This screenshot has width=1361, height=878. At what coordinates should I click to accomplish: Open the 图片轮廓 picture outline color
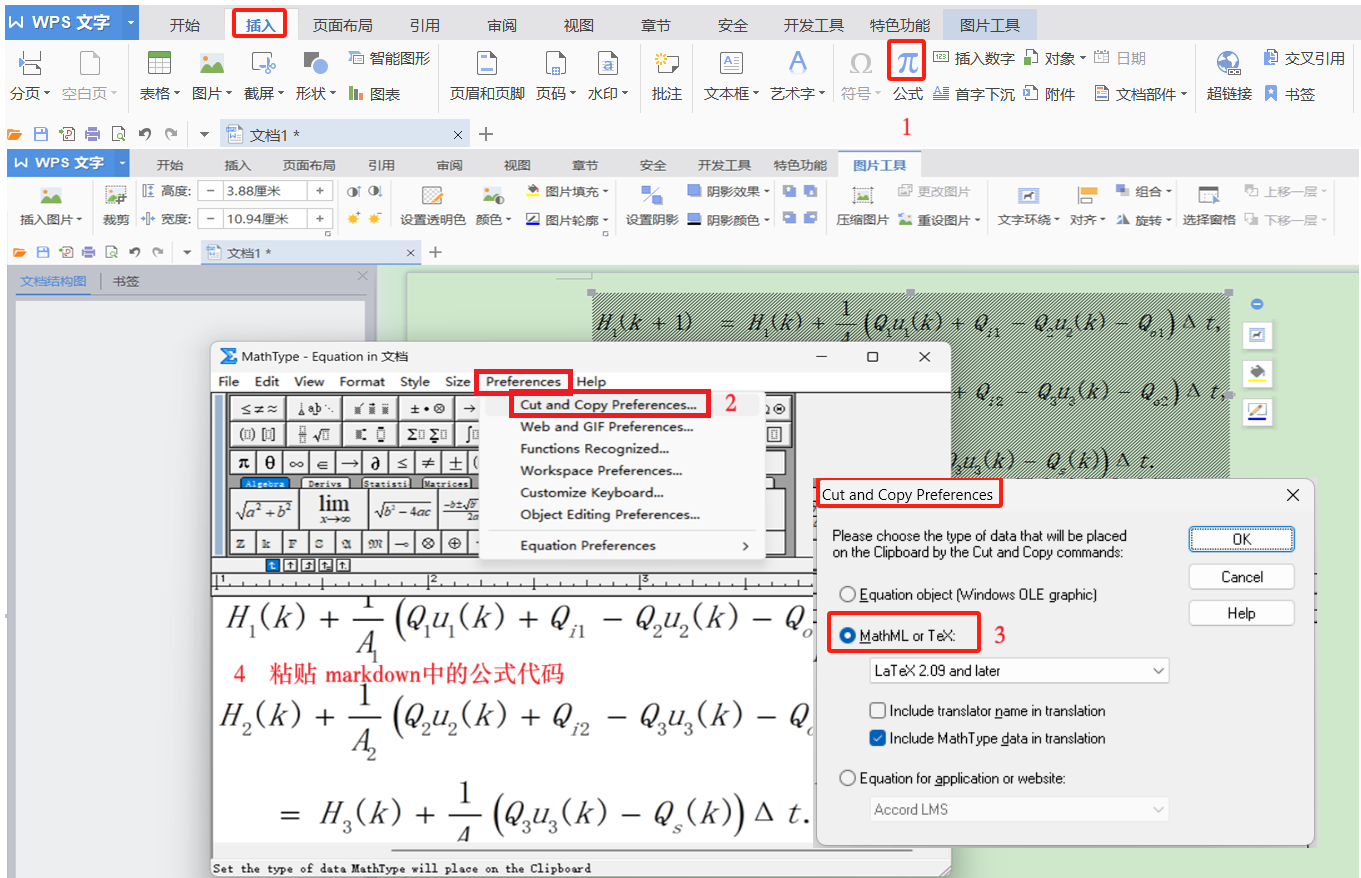(x=567, y=220)
